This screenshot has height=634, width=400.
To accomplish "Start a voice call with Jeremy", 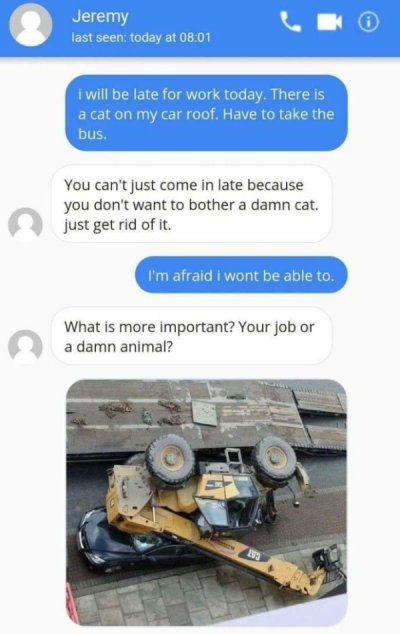I will 290,22.
